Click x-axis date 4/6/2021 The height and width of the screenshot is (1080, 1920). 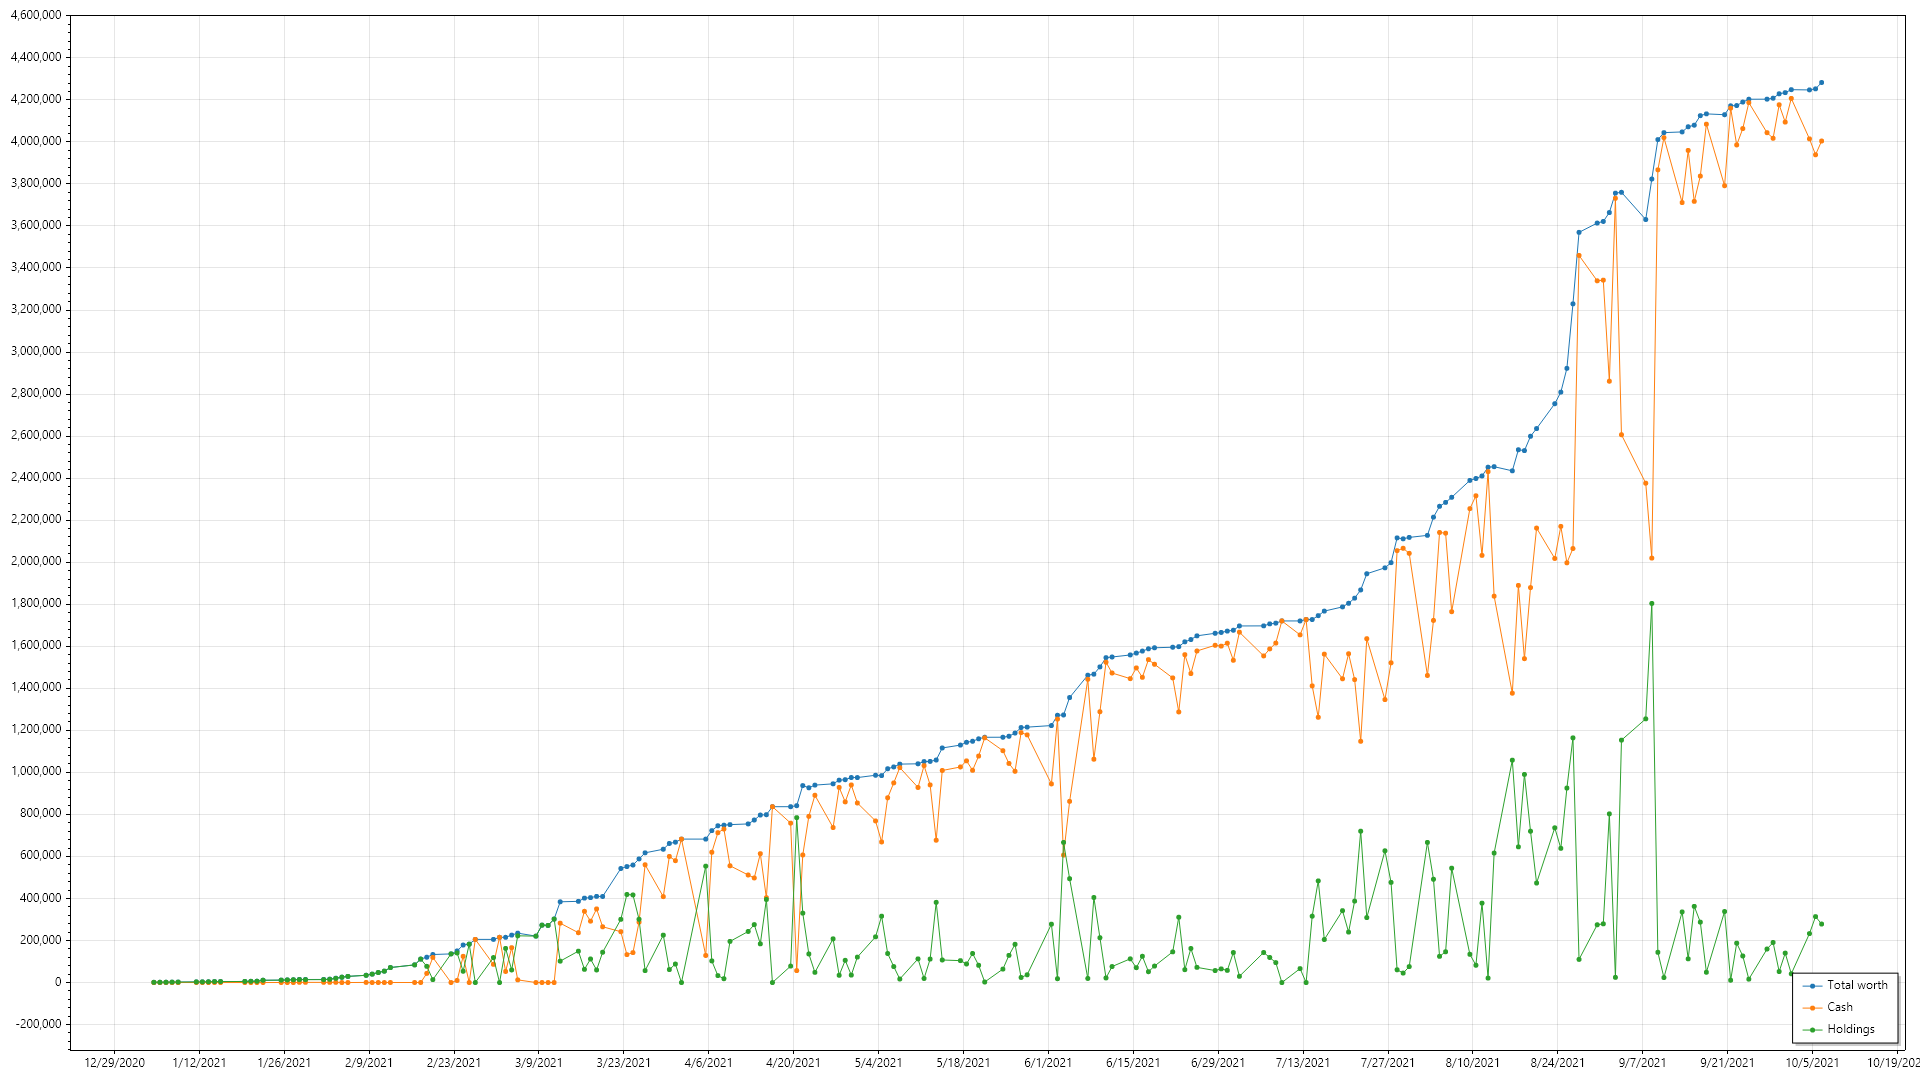[708, 1063]
